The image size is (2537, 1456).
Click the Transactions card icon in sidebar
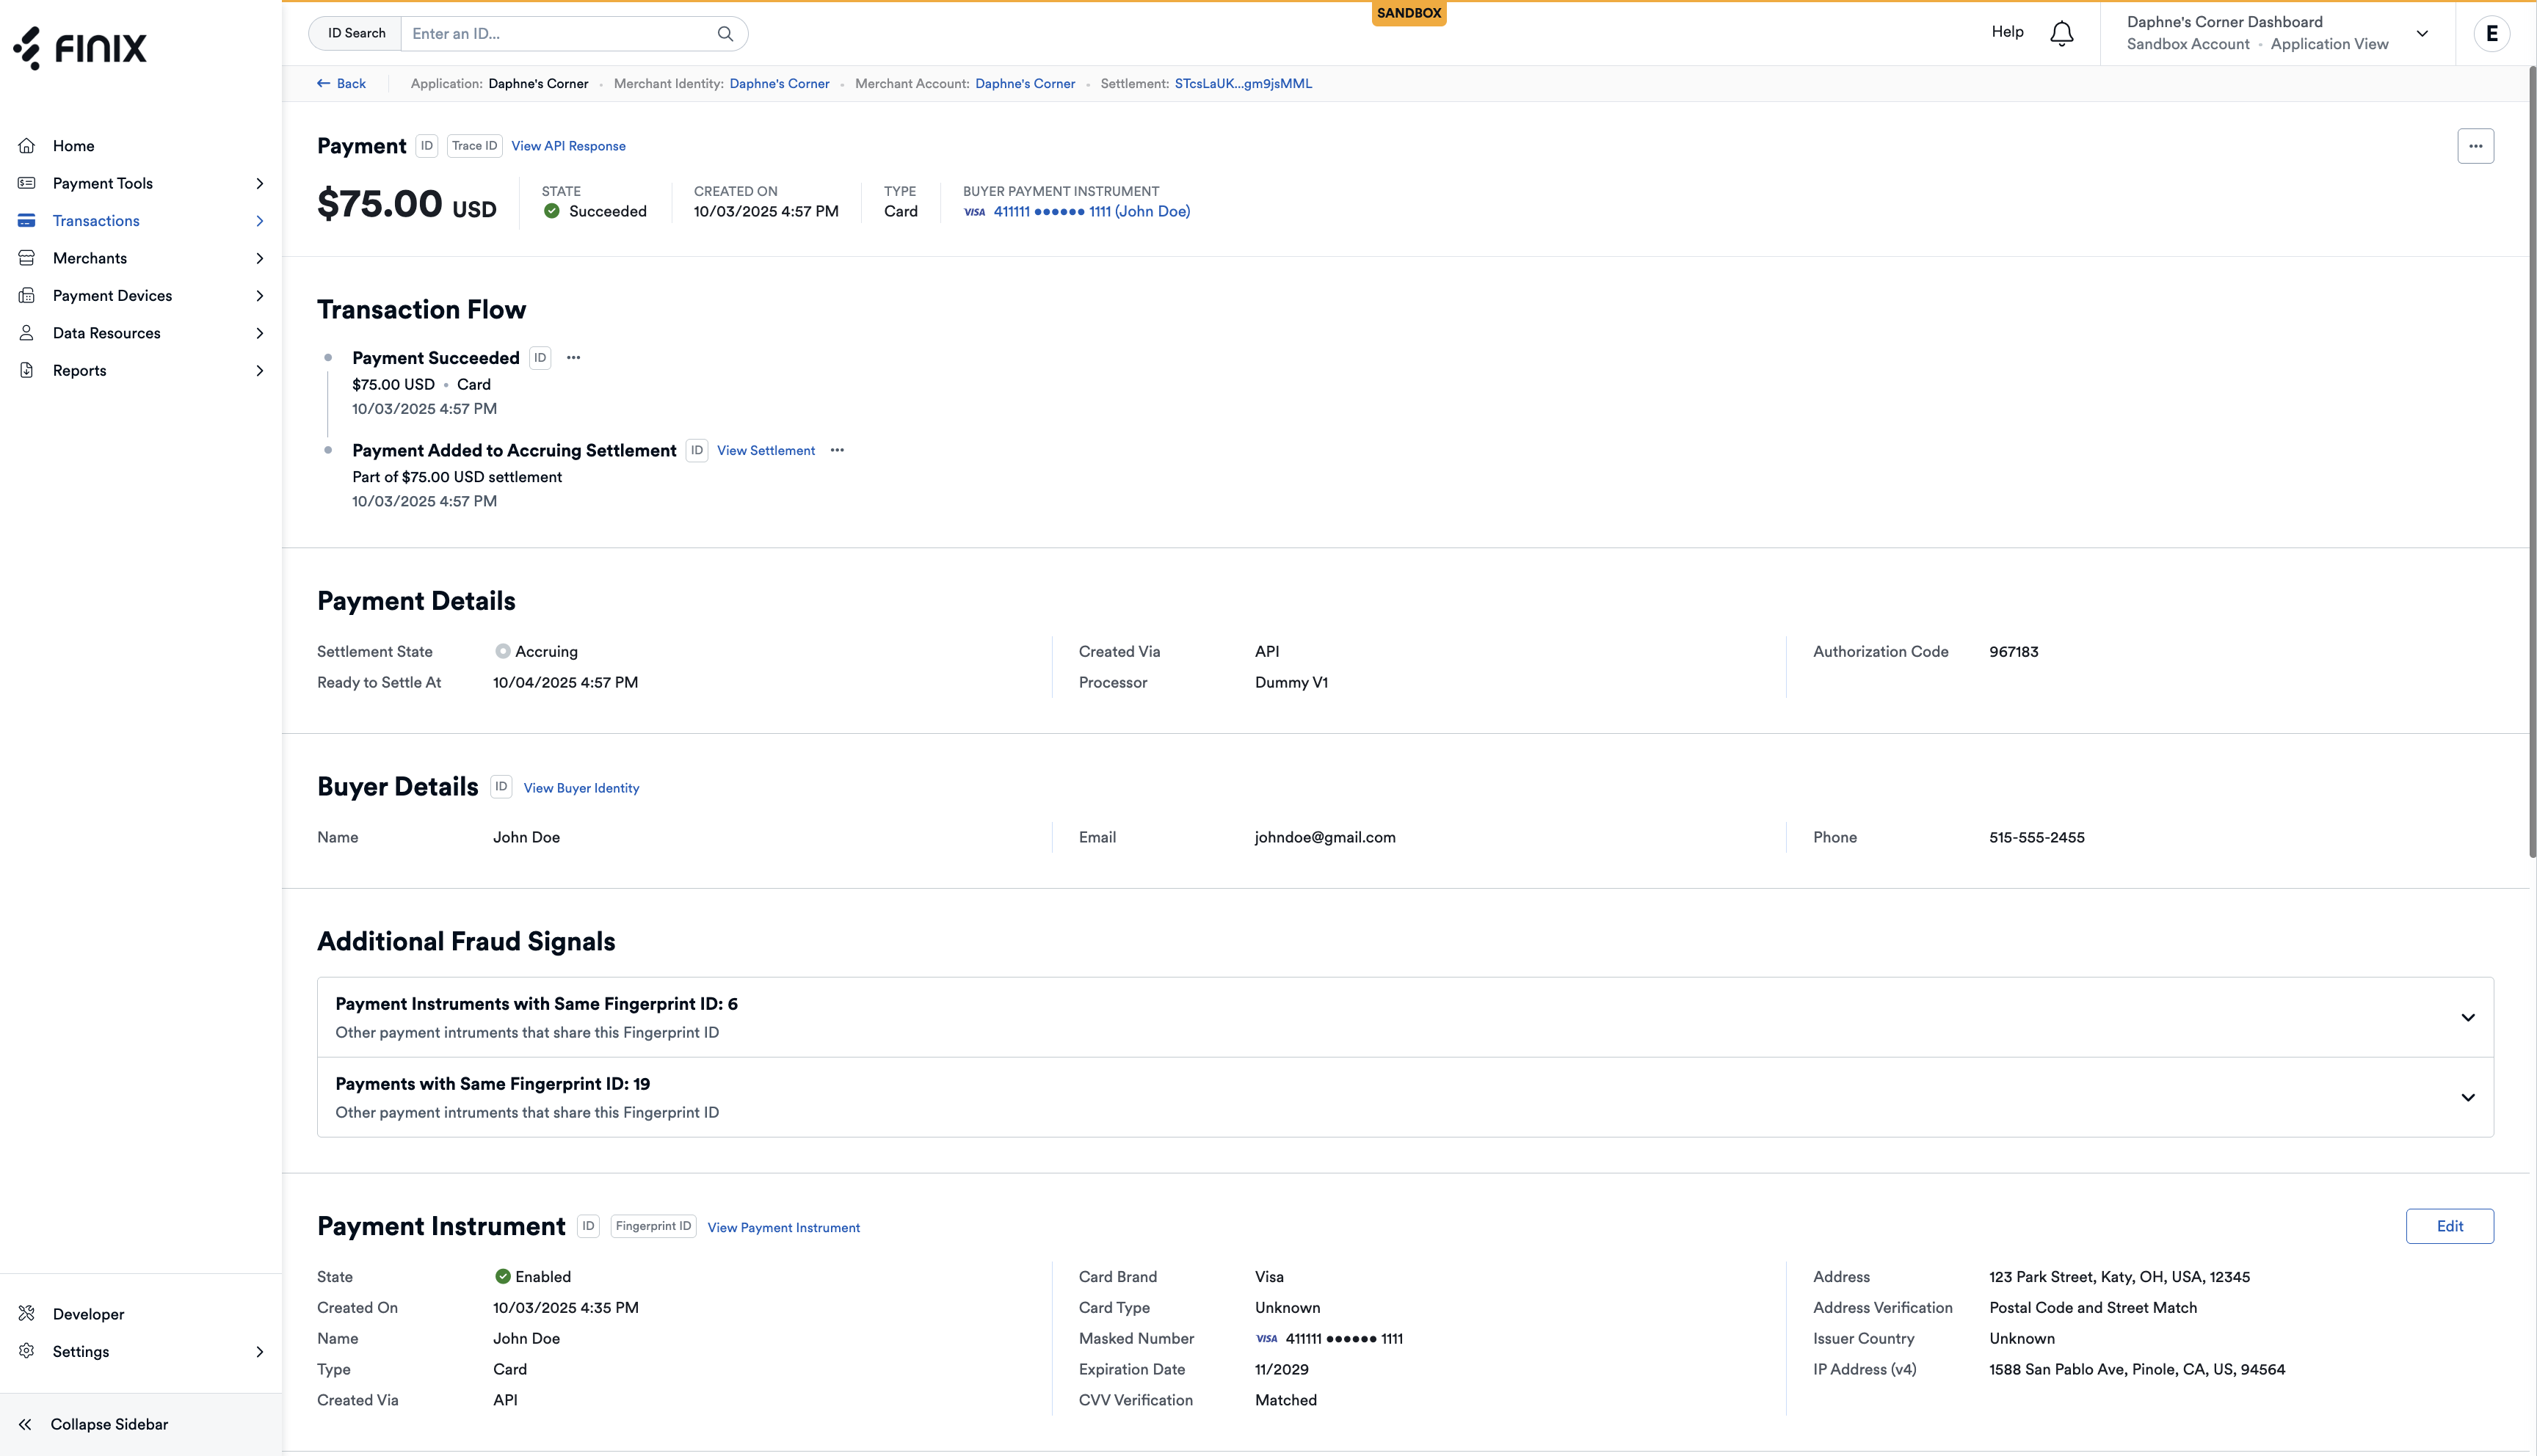pyautogui.click(x=27, y=220)
